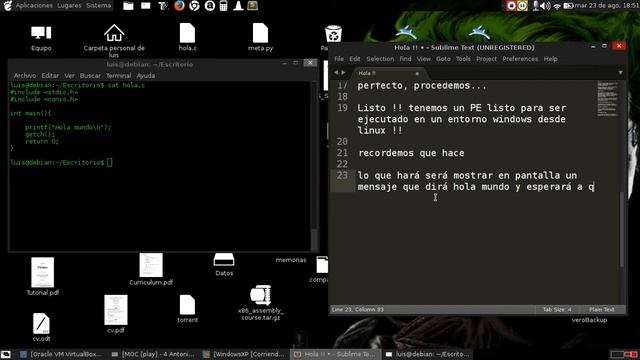Select the hola.c file on desktop
This screenshot has width=640, height=360.
[187, 37]
